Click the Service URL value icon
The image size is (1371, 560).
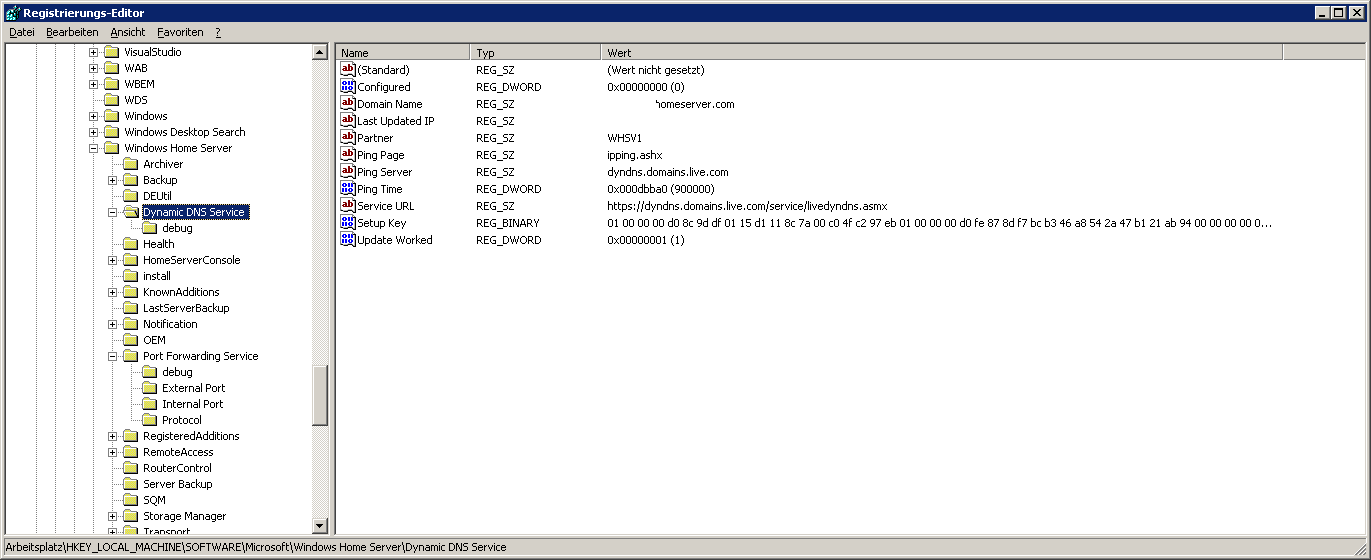pos(348,206)
